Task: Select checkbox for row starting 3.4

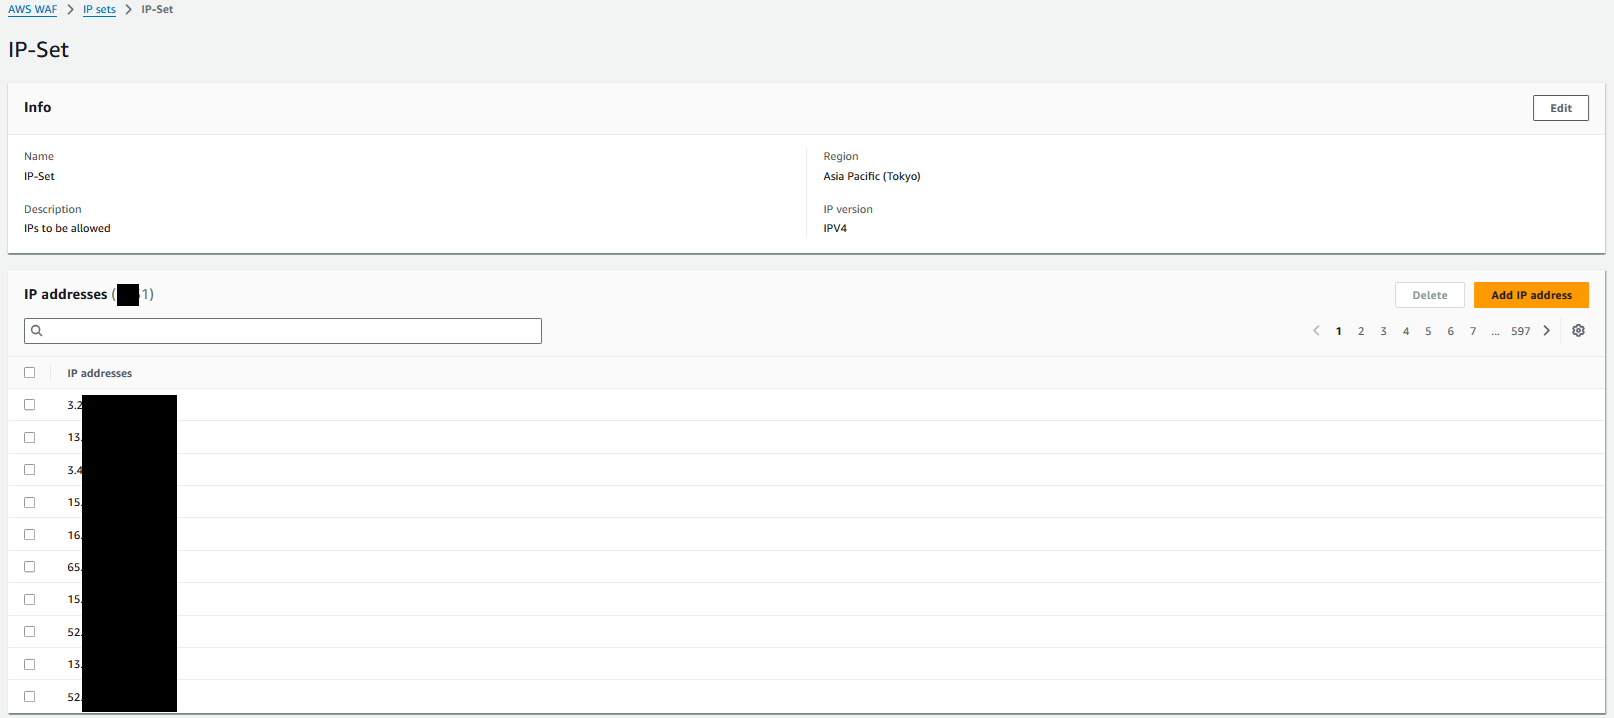Action: (30, 470)
